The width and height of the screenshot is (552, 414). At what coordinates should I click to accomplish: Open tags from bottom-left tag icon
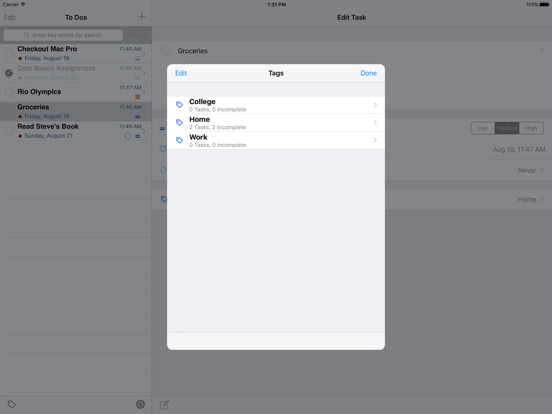point(12,404)
